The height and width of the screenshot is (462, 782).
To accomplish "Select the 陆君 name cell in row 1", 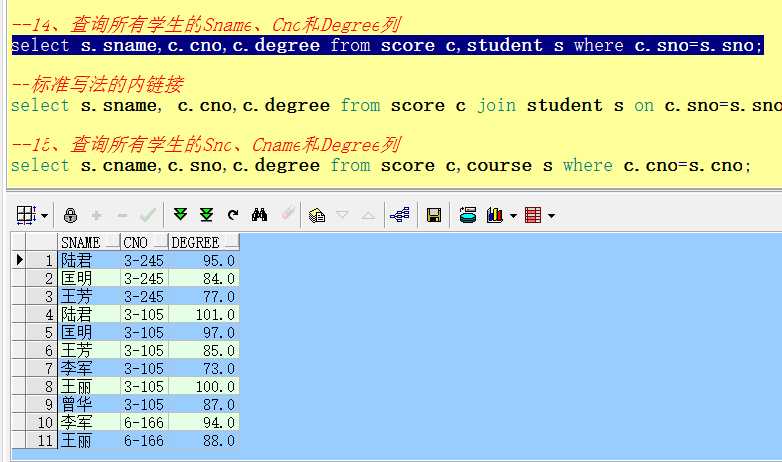I will pyautogui.click(x=89, y=260).
